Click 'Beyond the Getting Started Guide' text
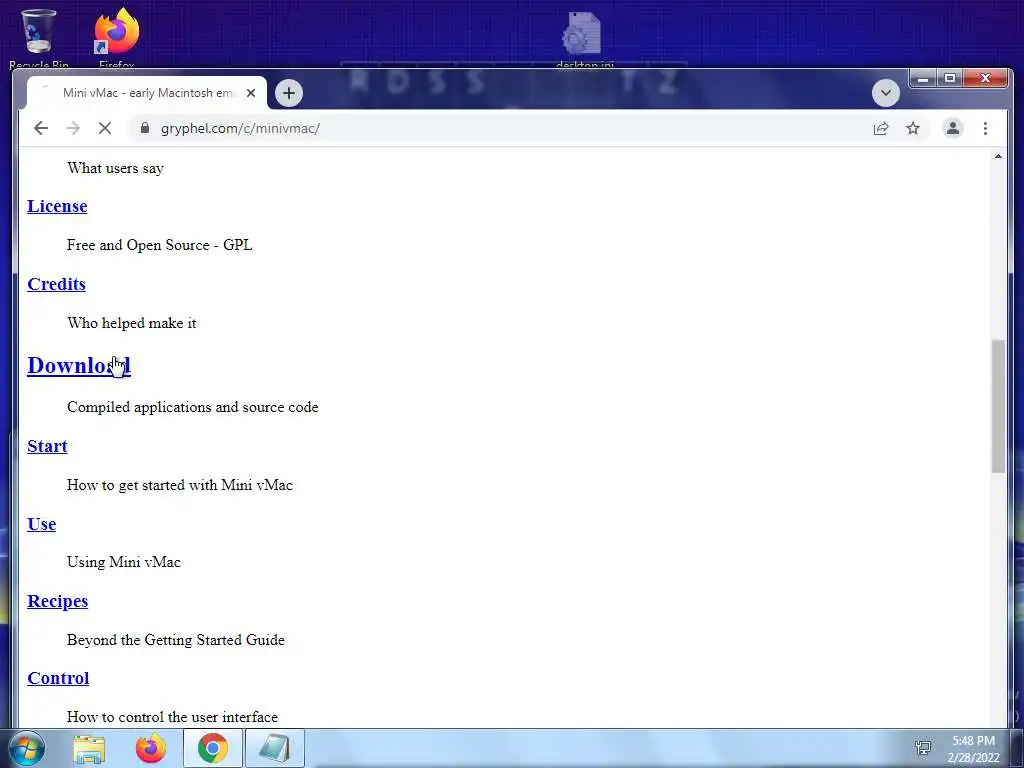 176,639
